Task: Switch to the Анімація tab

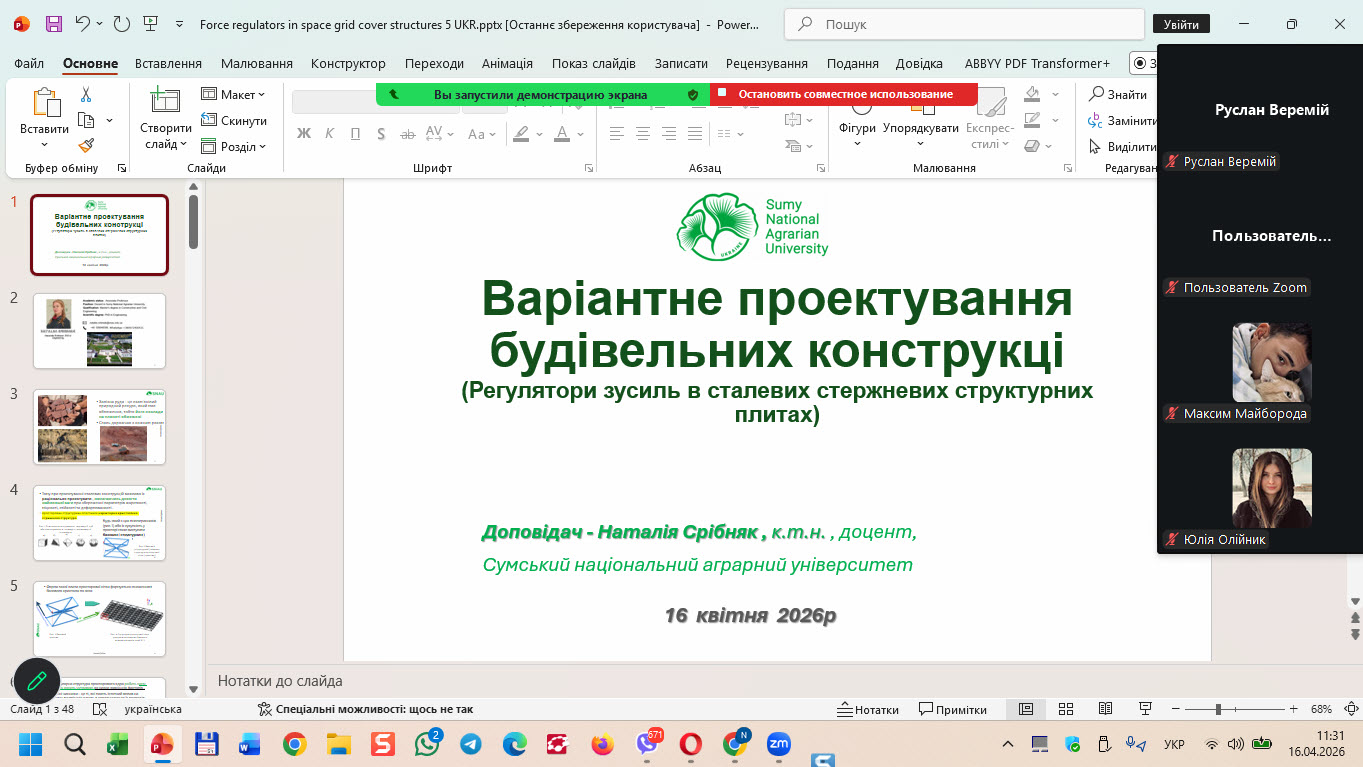Action: (x=507, y=63)
